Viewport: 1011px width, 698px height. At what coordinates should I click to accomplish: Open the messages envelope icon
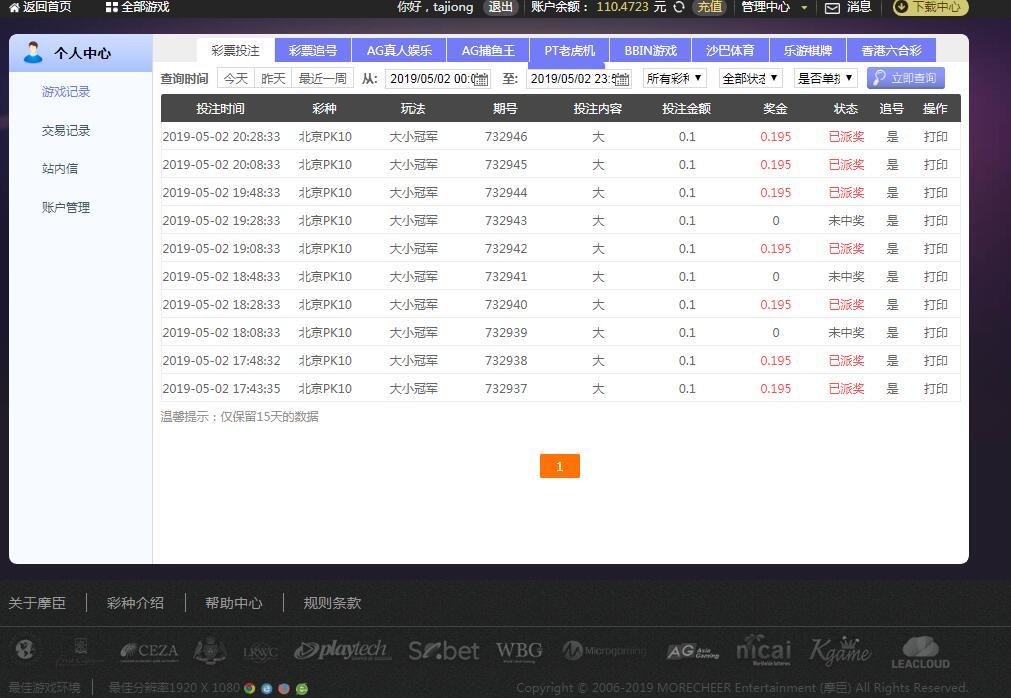(x=832, y=7)
